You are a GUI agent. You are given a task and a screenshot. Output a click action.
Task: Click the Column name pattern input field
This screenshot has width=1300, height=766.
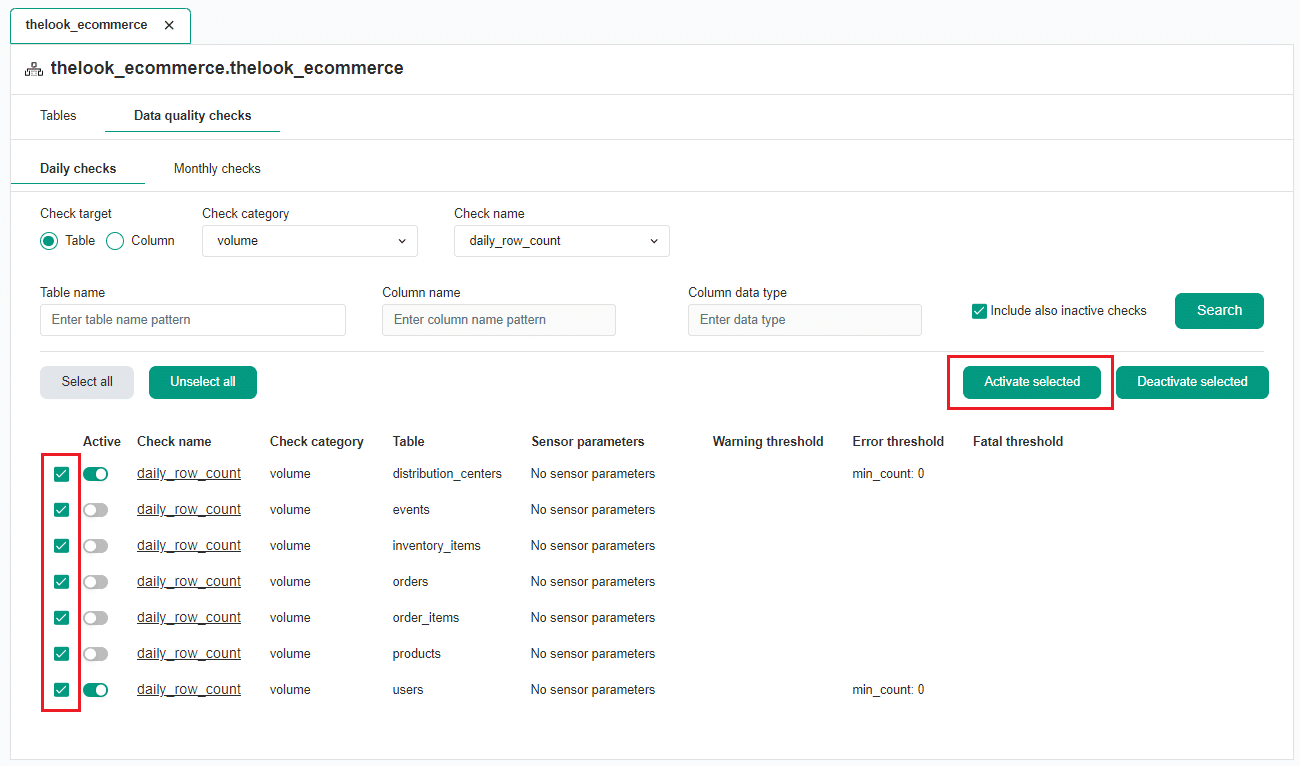[x=499, y=320]
